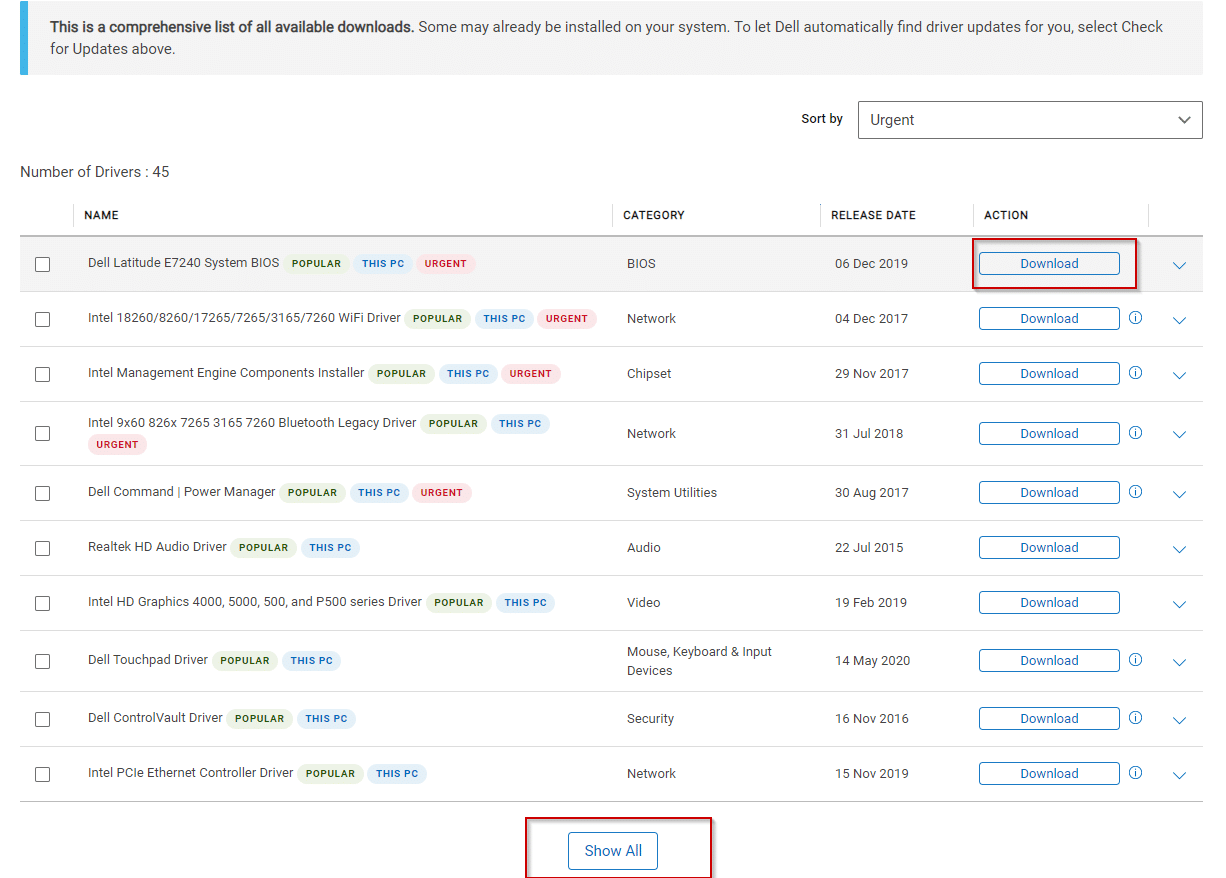Image resolution: width=1226 pixels, height=878 pixels.
Task: Select Intel Management Engine Components Installer checkbox
Action: tap(42, 374)
